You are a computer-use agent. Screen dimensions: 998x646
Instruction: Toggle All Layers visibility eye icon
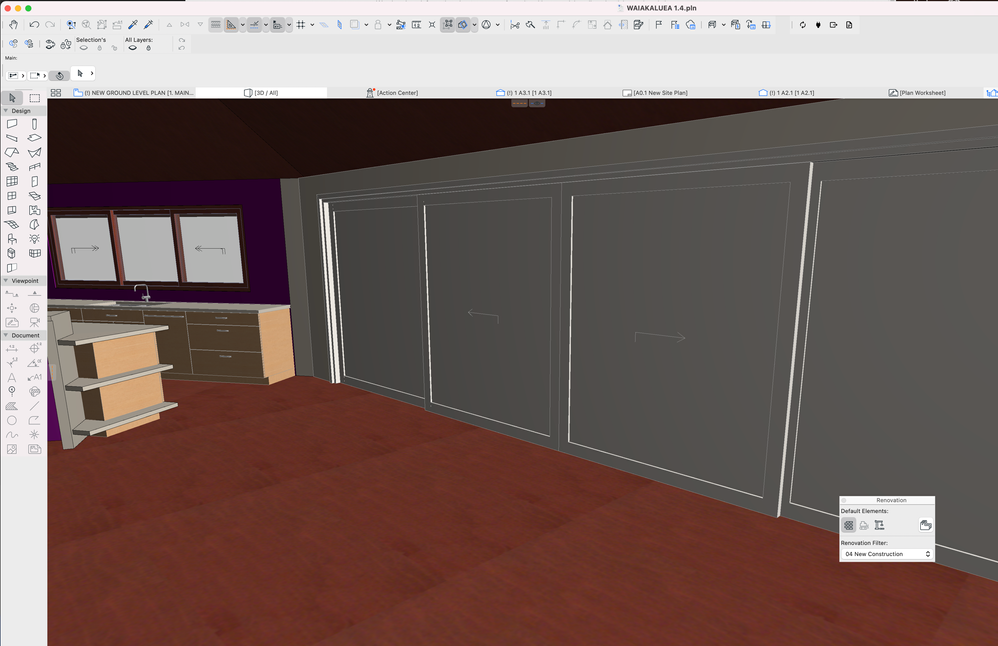tap(132, 48)
